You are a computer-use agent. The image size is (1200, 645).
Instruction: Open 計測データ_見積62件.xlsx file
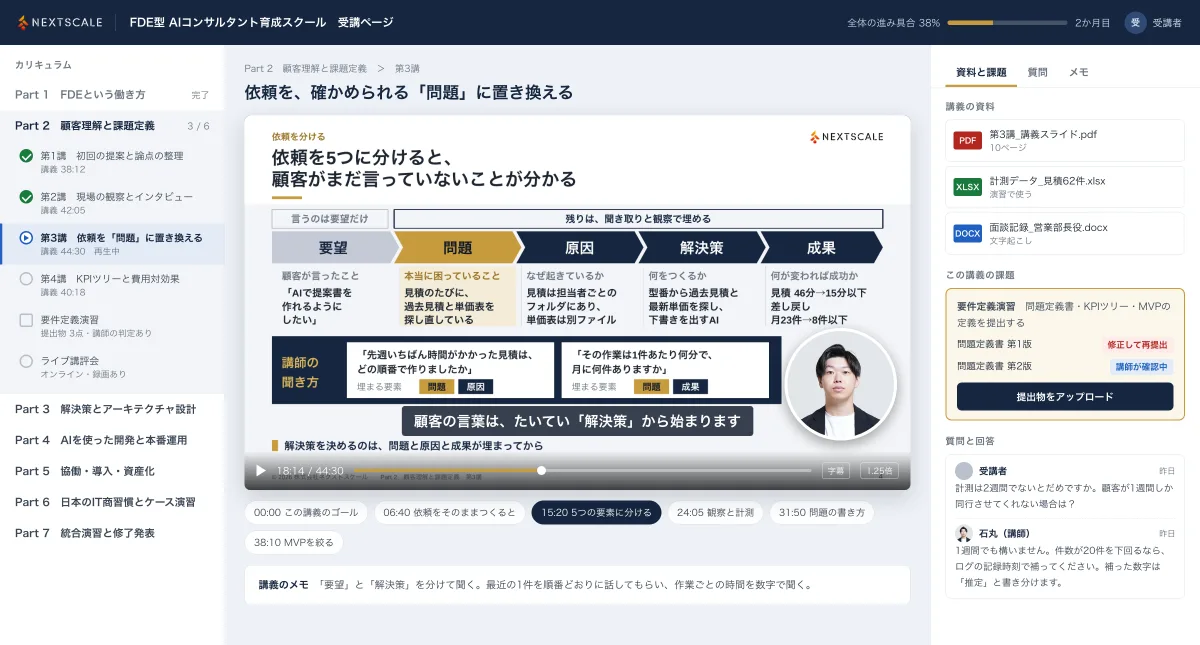click(1065, 187)
